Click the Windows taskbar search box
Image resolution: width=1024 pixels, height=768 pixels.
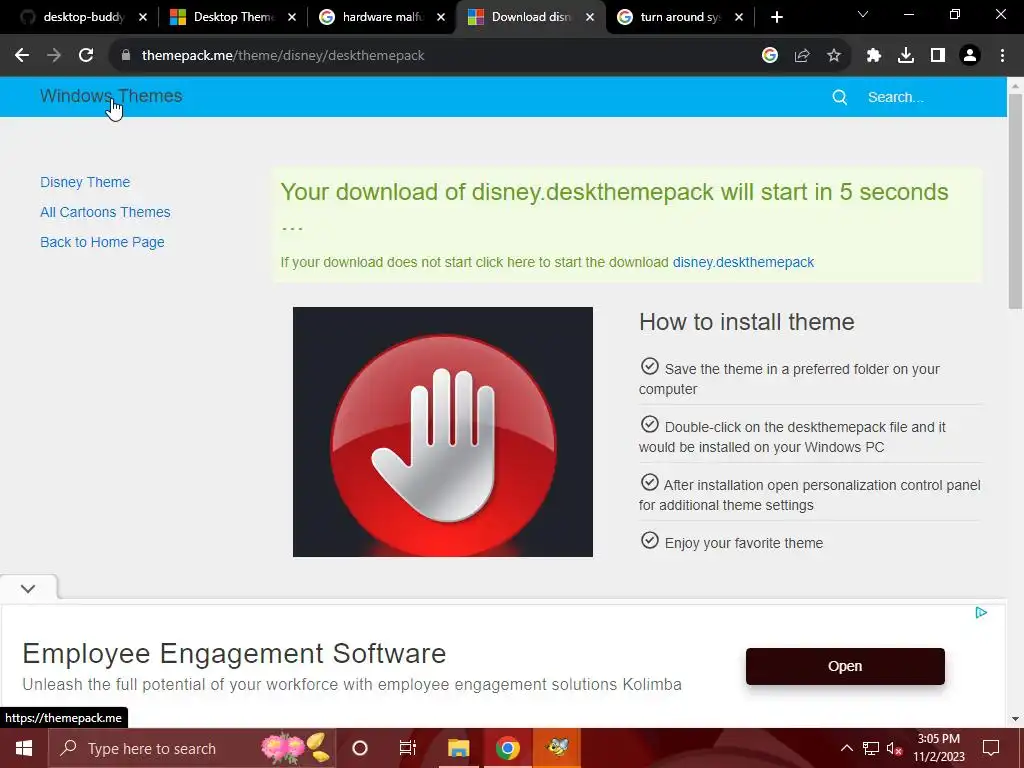pyautogui.click(x=193, y=748)
